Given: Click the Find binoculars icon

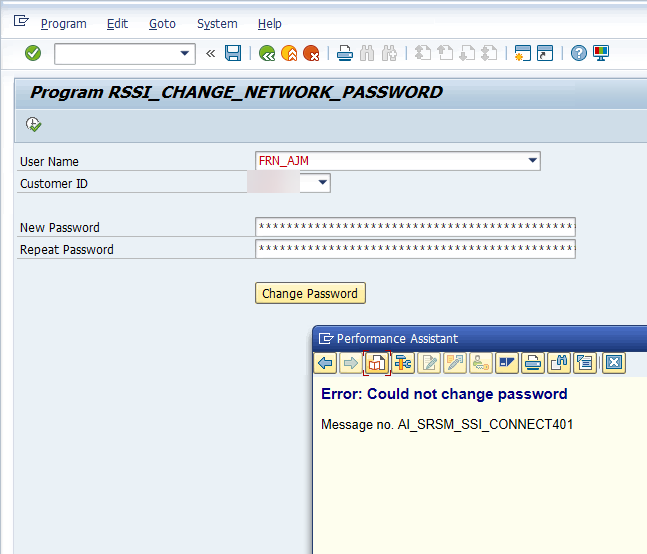Looking at the screenshot, I should pyautogui.click(x=367, y=53).
